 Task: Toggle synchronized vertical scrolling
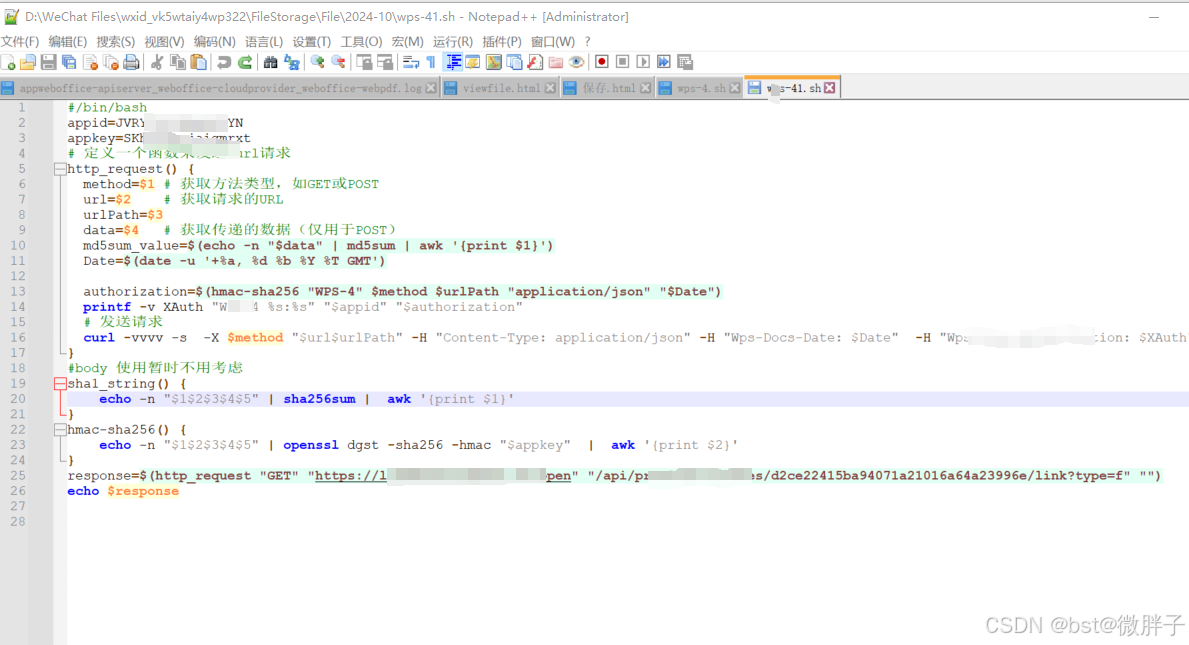click(x=365, y=62)
